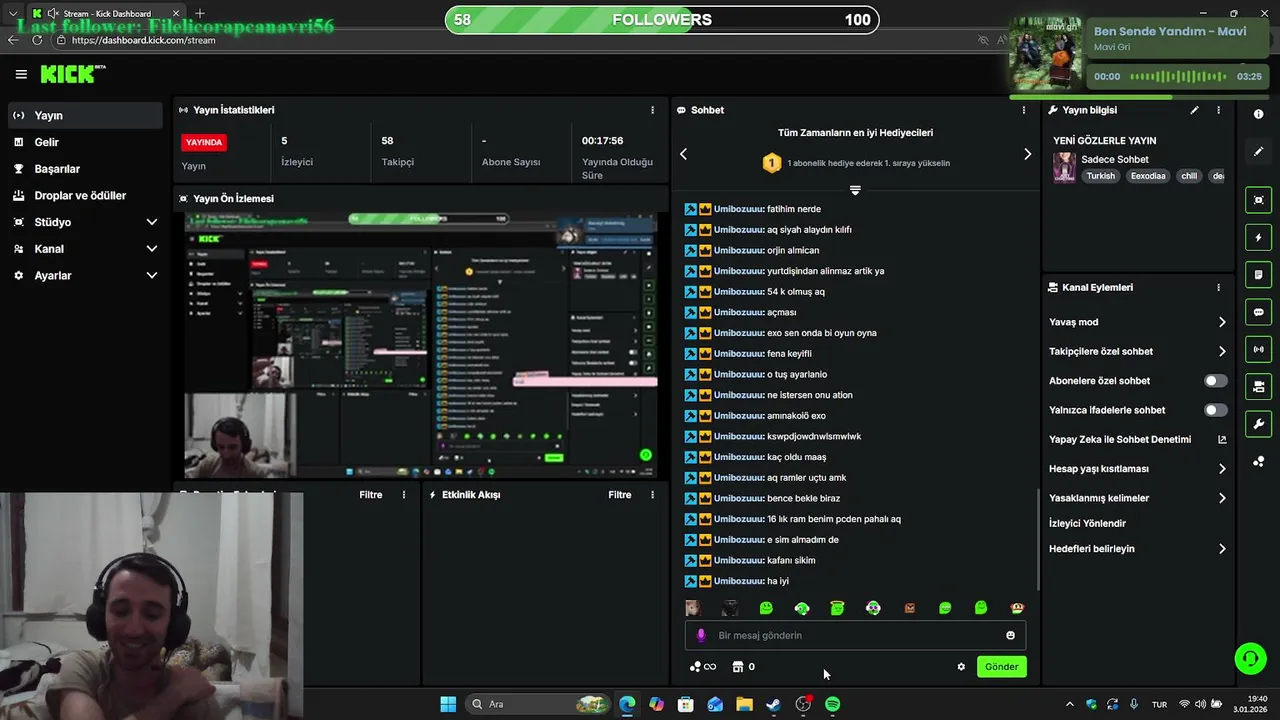Select Yayın in the sidebar

(85, 115)
